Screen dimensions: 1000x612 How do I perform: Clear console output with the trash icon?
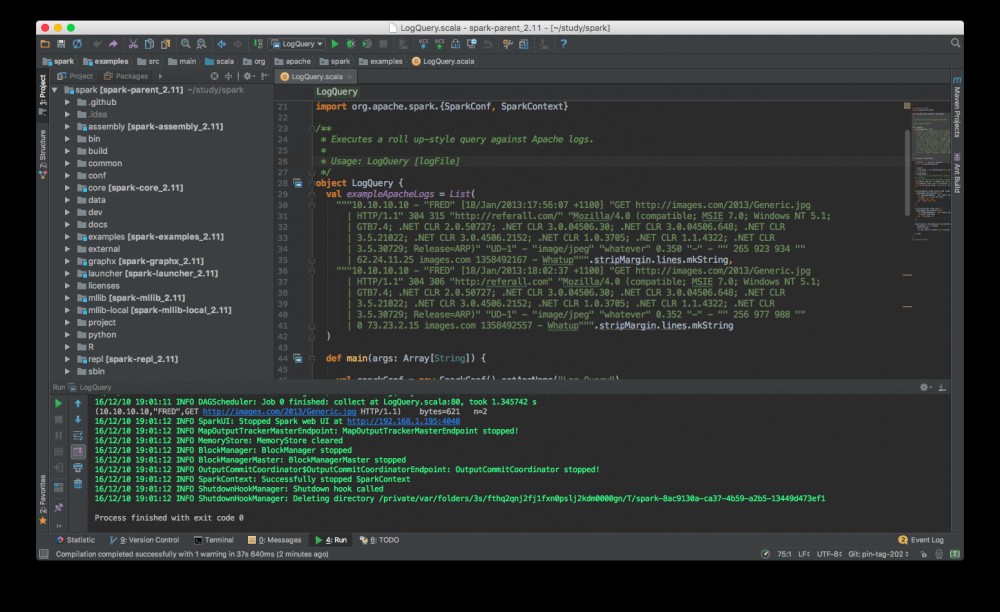click(78, 484)
